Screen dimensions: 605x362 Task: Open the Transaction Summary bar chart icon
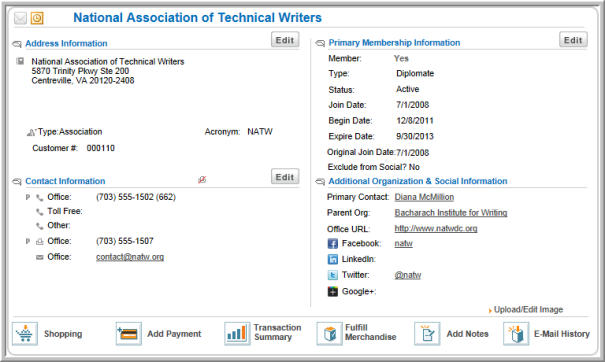(237, 334)
